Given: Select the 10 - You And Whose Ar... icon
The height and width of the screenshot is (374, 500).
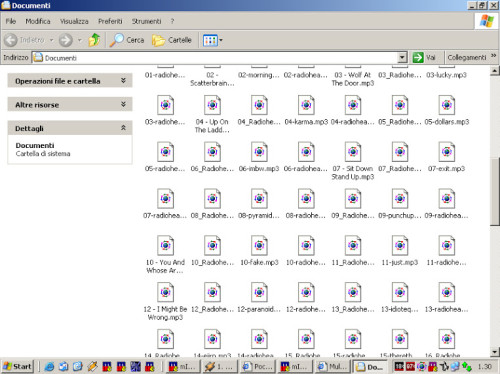Looking at the screenshot, I should click(x=166, y=246).
